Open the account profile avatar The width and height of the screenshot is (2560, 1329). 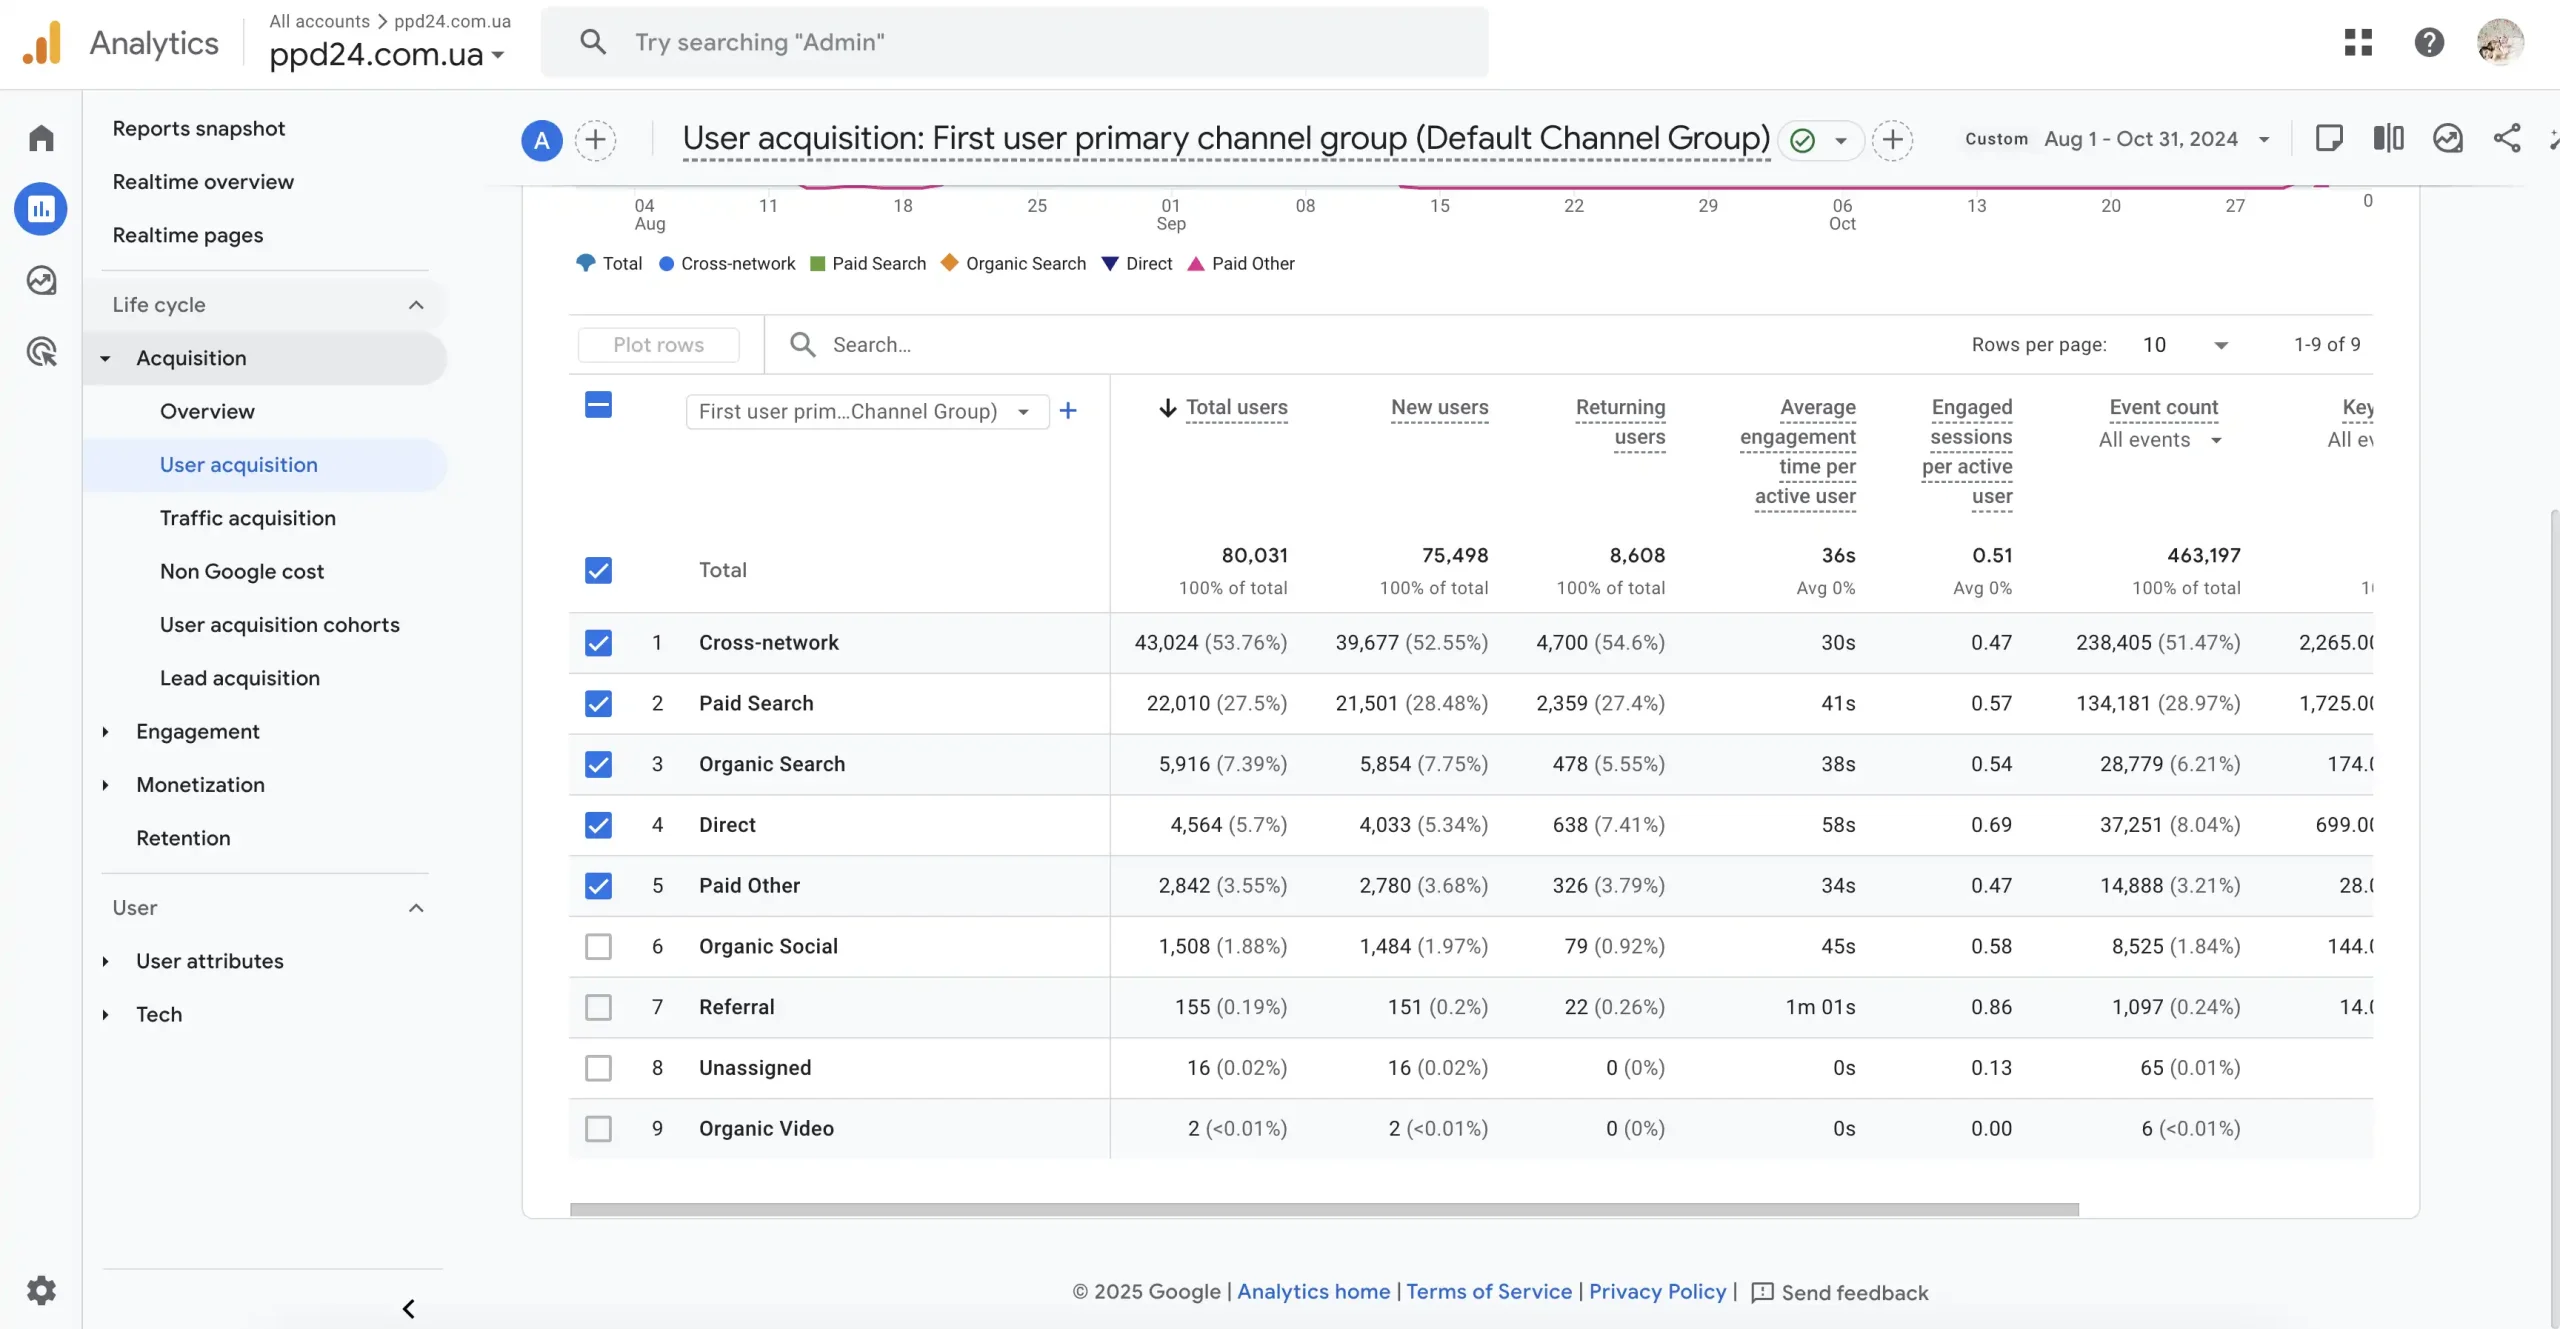(2500, 42)
